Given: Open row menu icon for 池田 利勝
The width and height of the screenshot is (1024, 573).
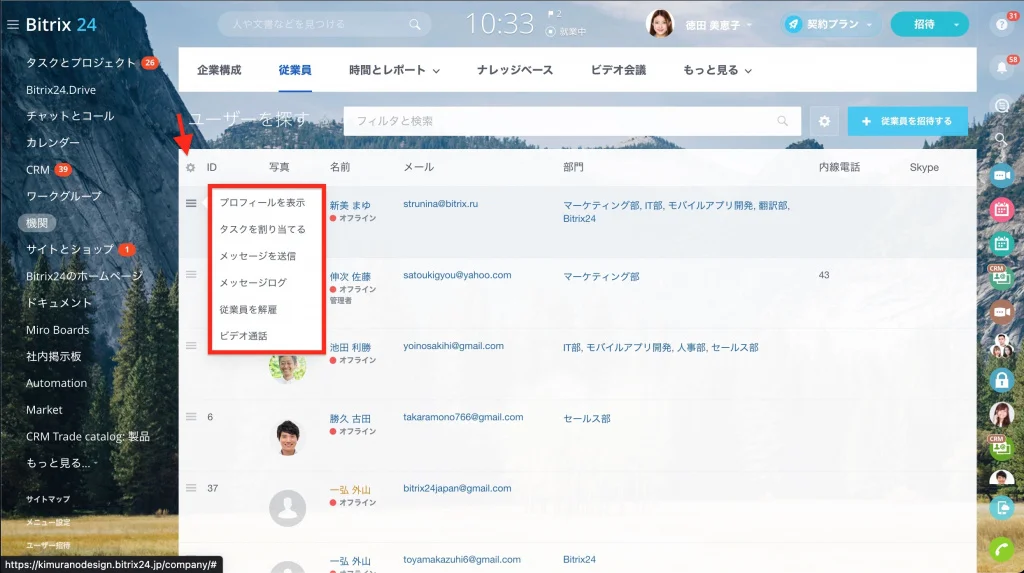Looking at the screenshot, I should click(x=191, y=346).
